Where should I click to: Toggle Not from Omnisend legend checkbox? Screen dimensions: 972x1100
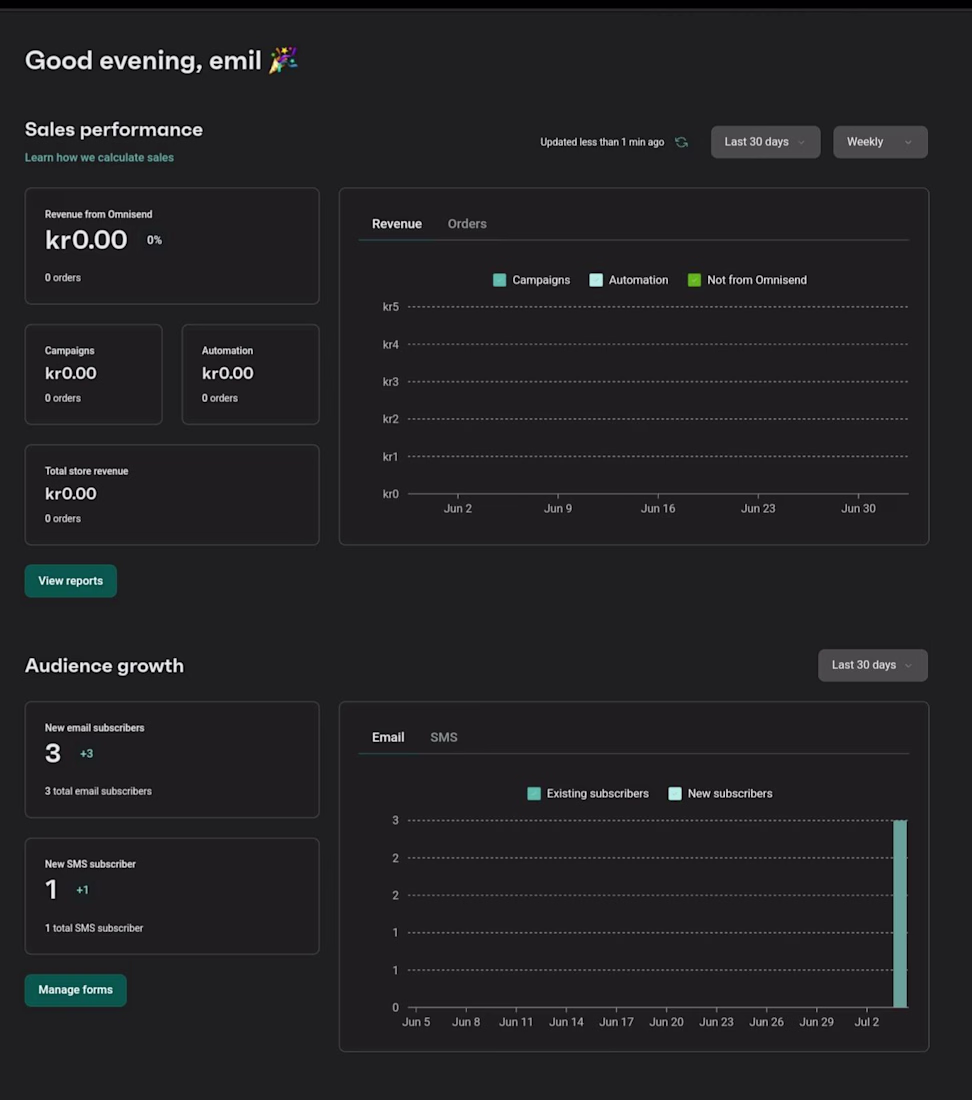tap(694, 280)
